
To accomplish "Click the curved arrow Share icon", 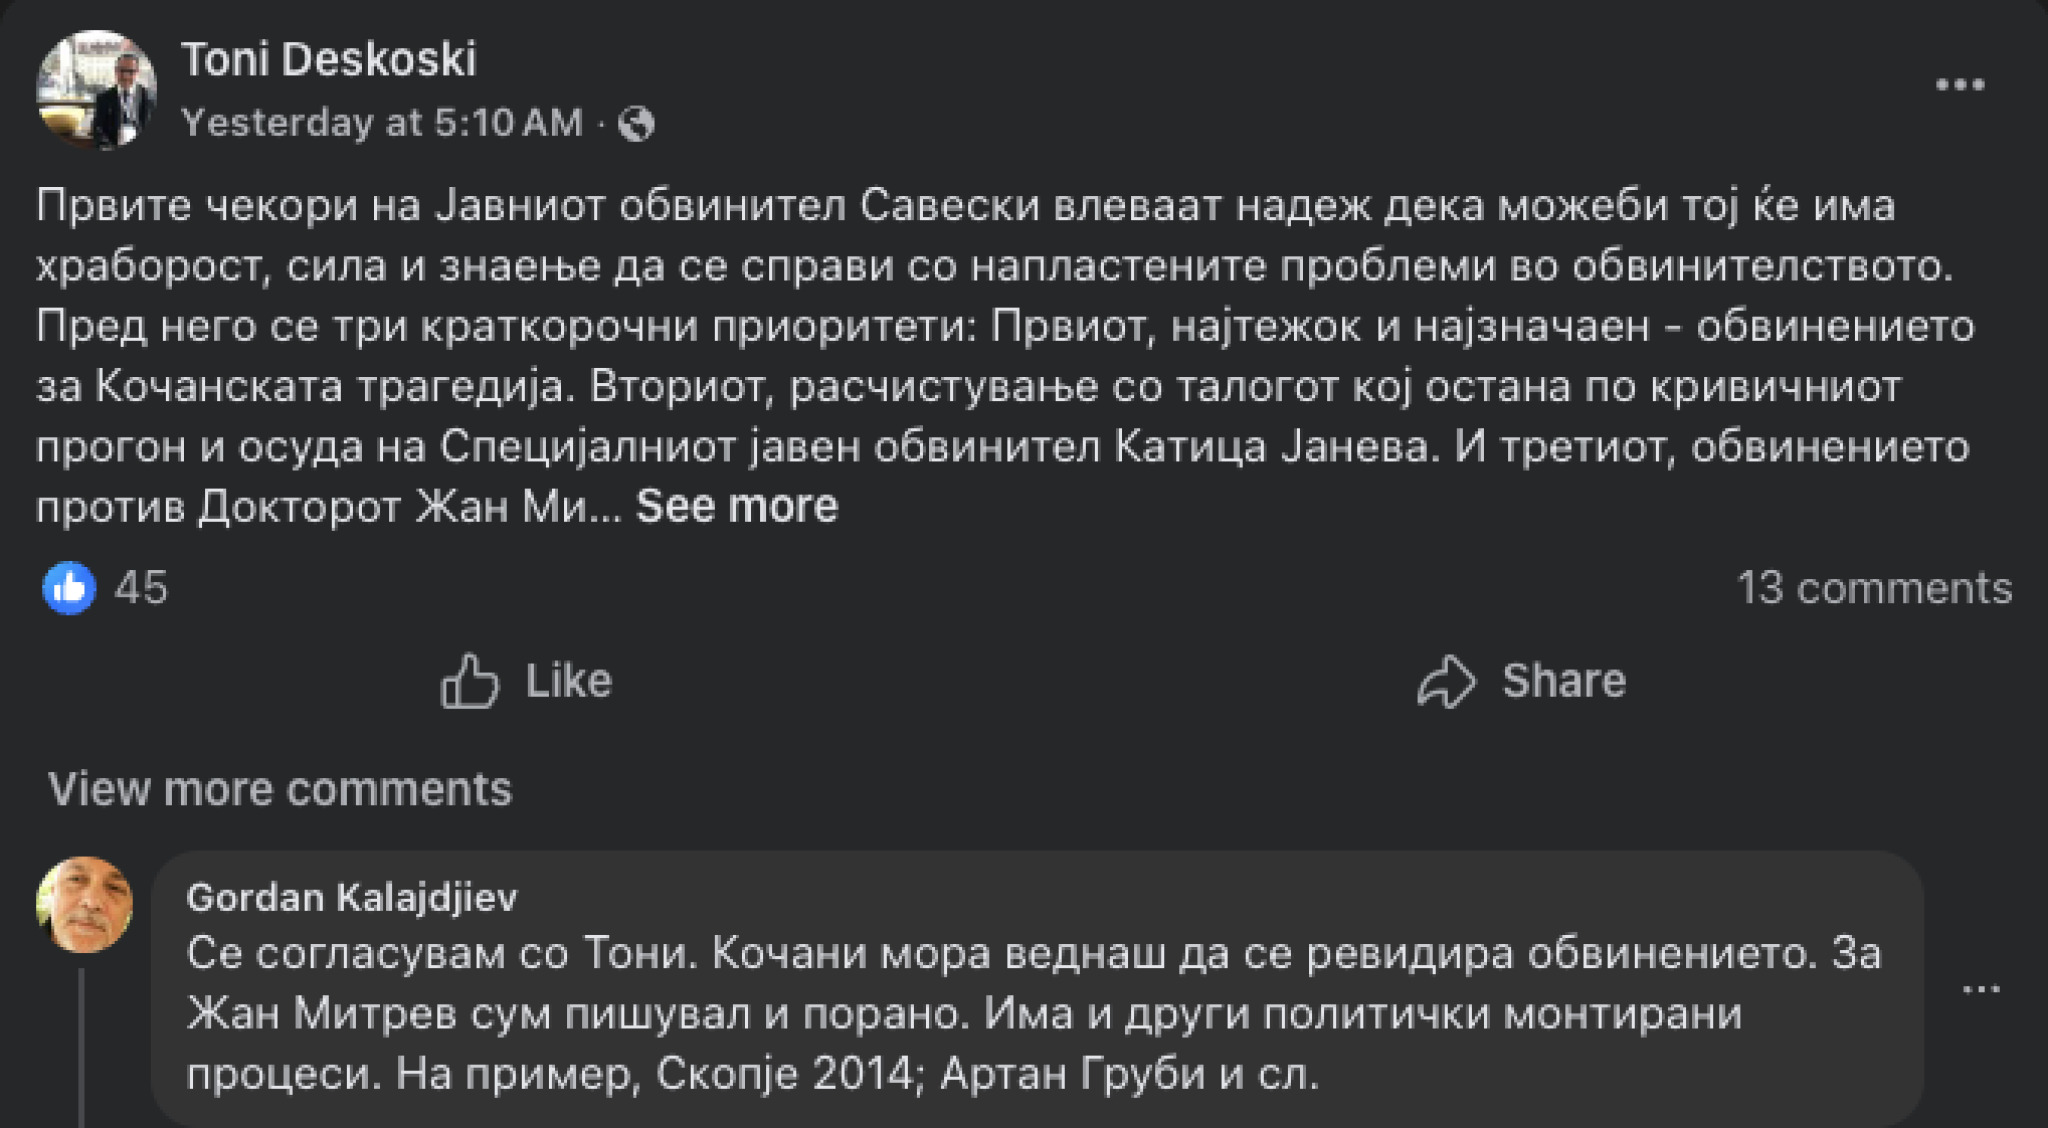I will (1446, 682).
